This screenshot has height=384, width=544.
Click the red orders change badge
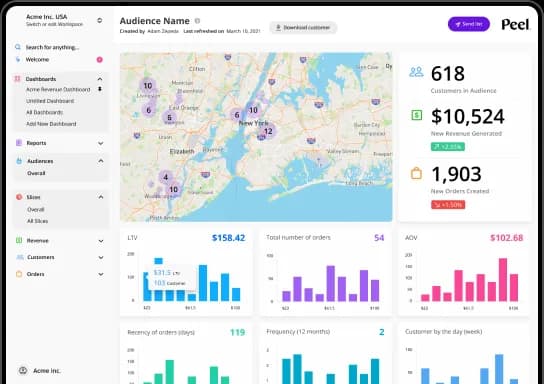[x=448, y=205]
